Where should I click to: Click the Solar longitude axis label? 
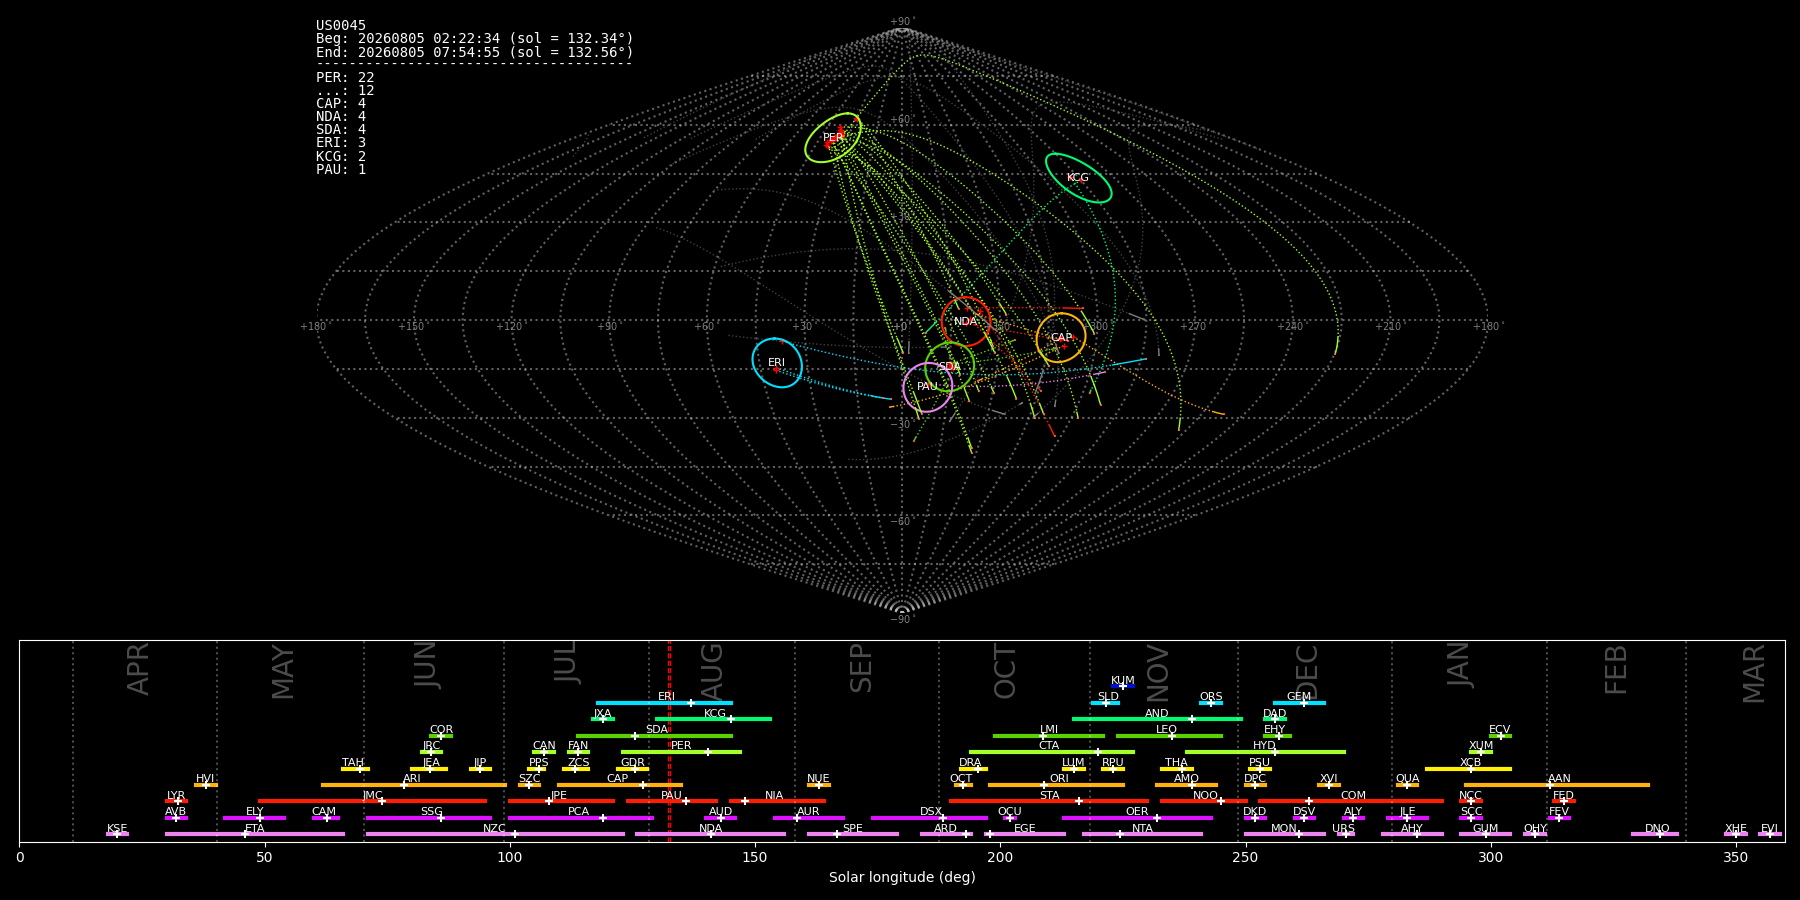[x=902, y=877]
